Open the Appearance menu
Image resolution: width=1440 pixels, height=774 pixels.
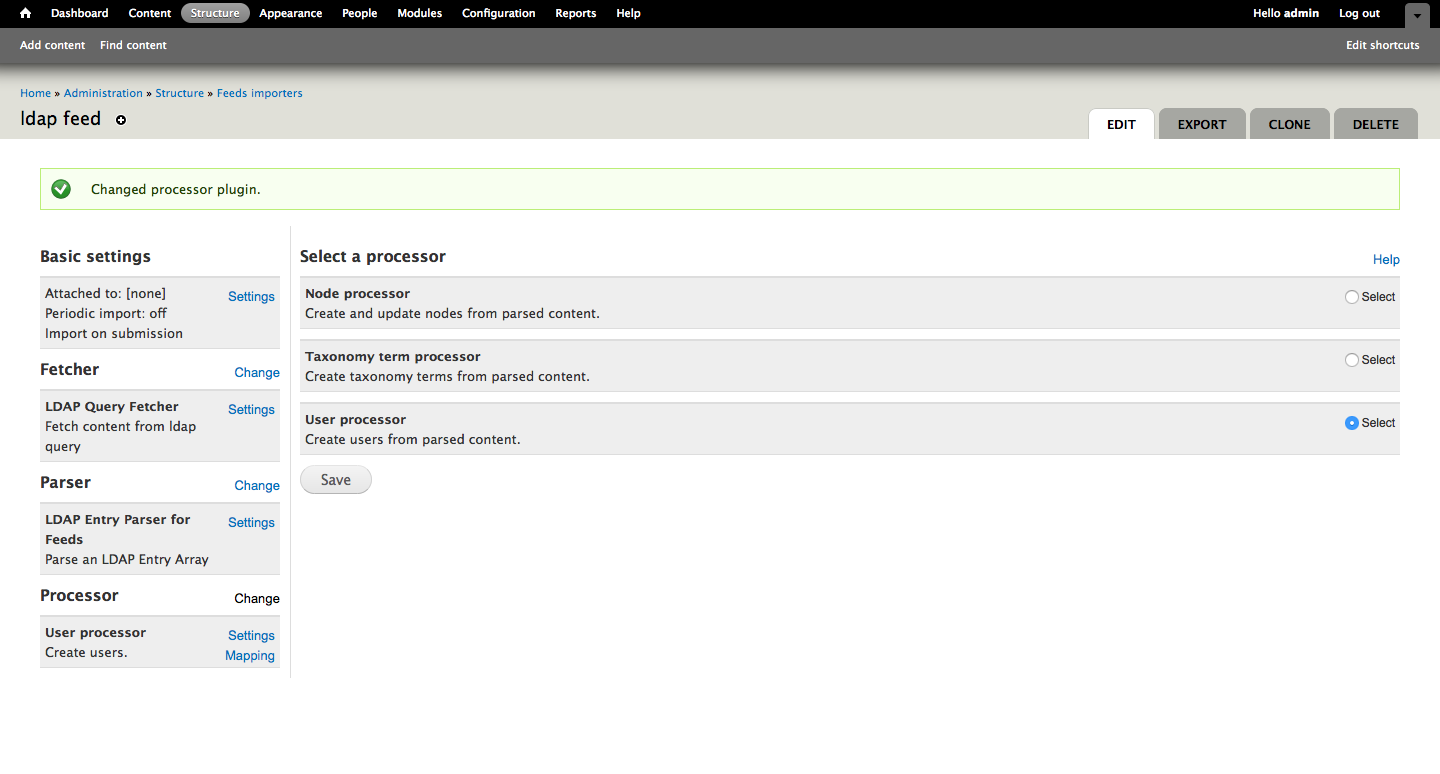pyautogui.click(x=291, y=13)
